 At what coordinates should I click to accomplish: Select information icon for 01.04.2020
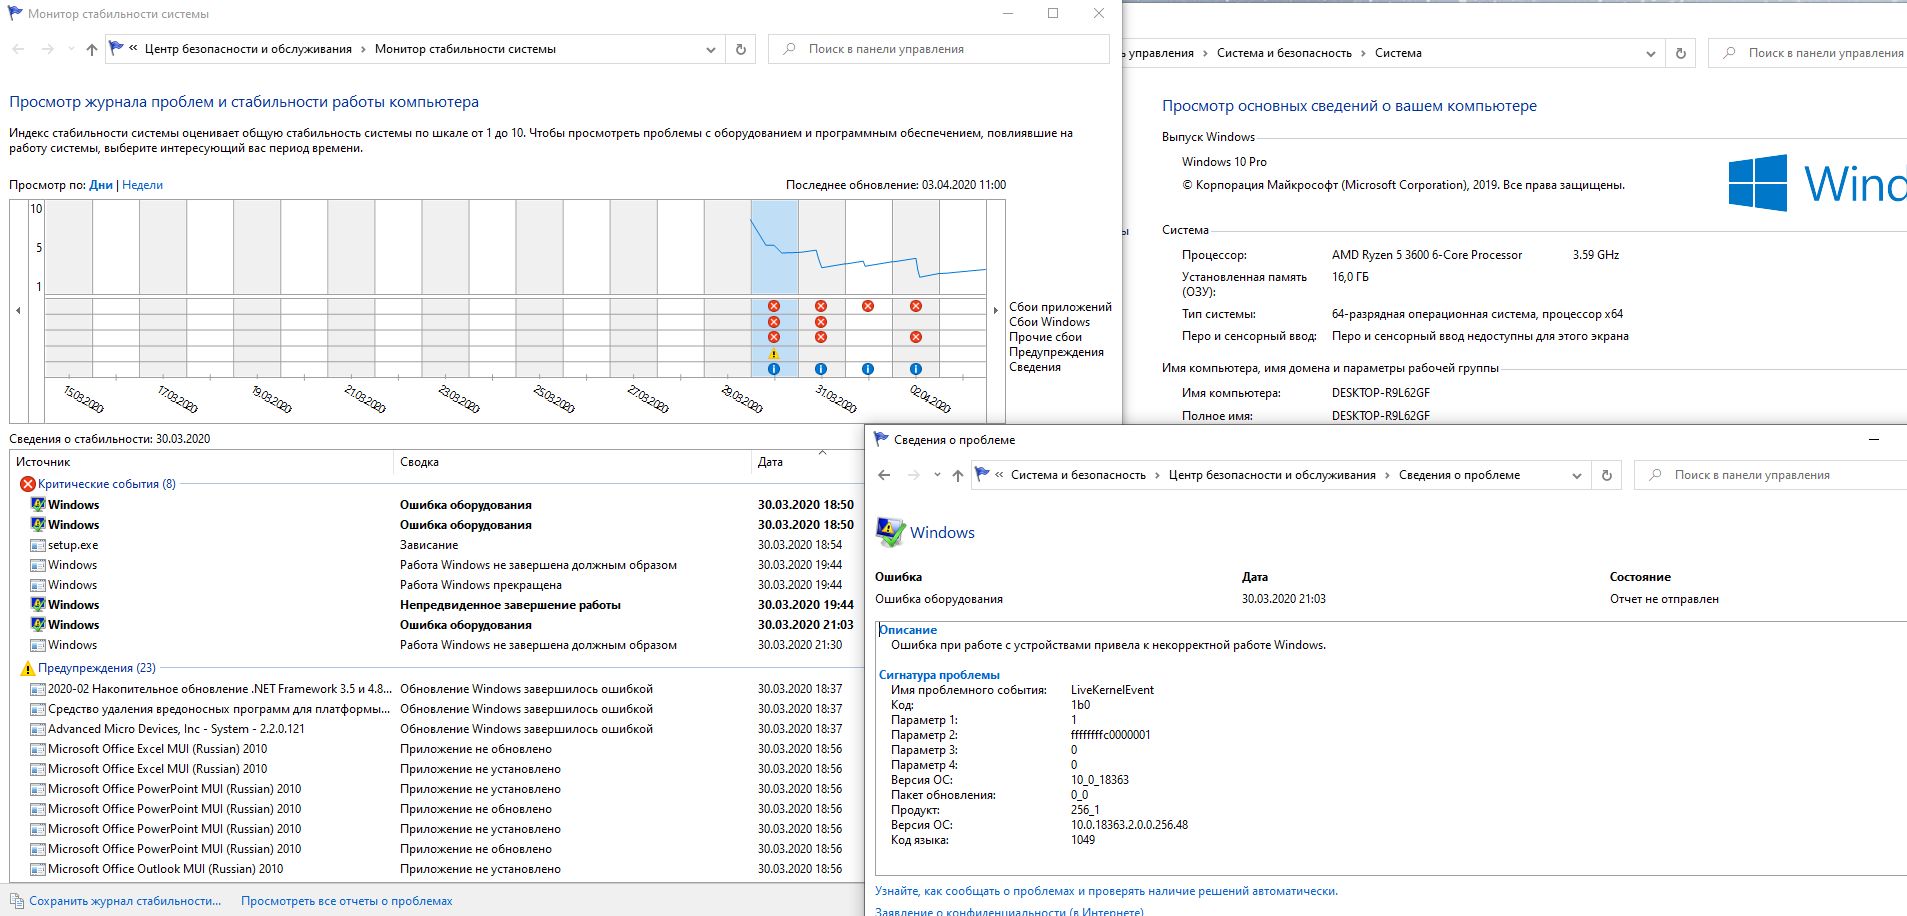point(868,369)
